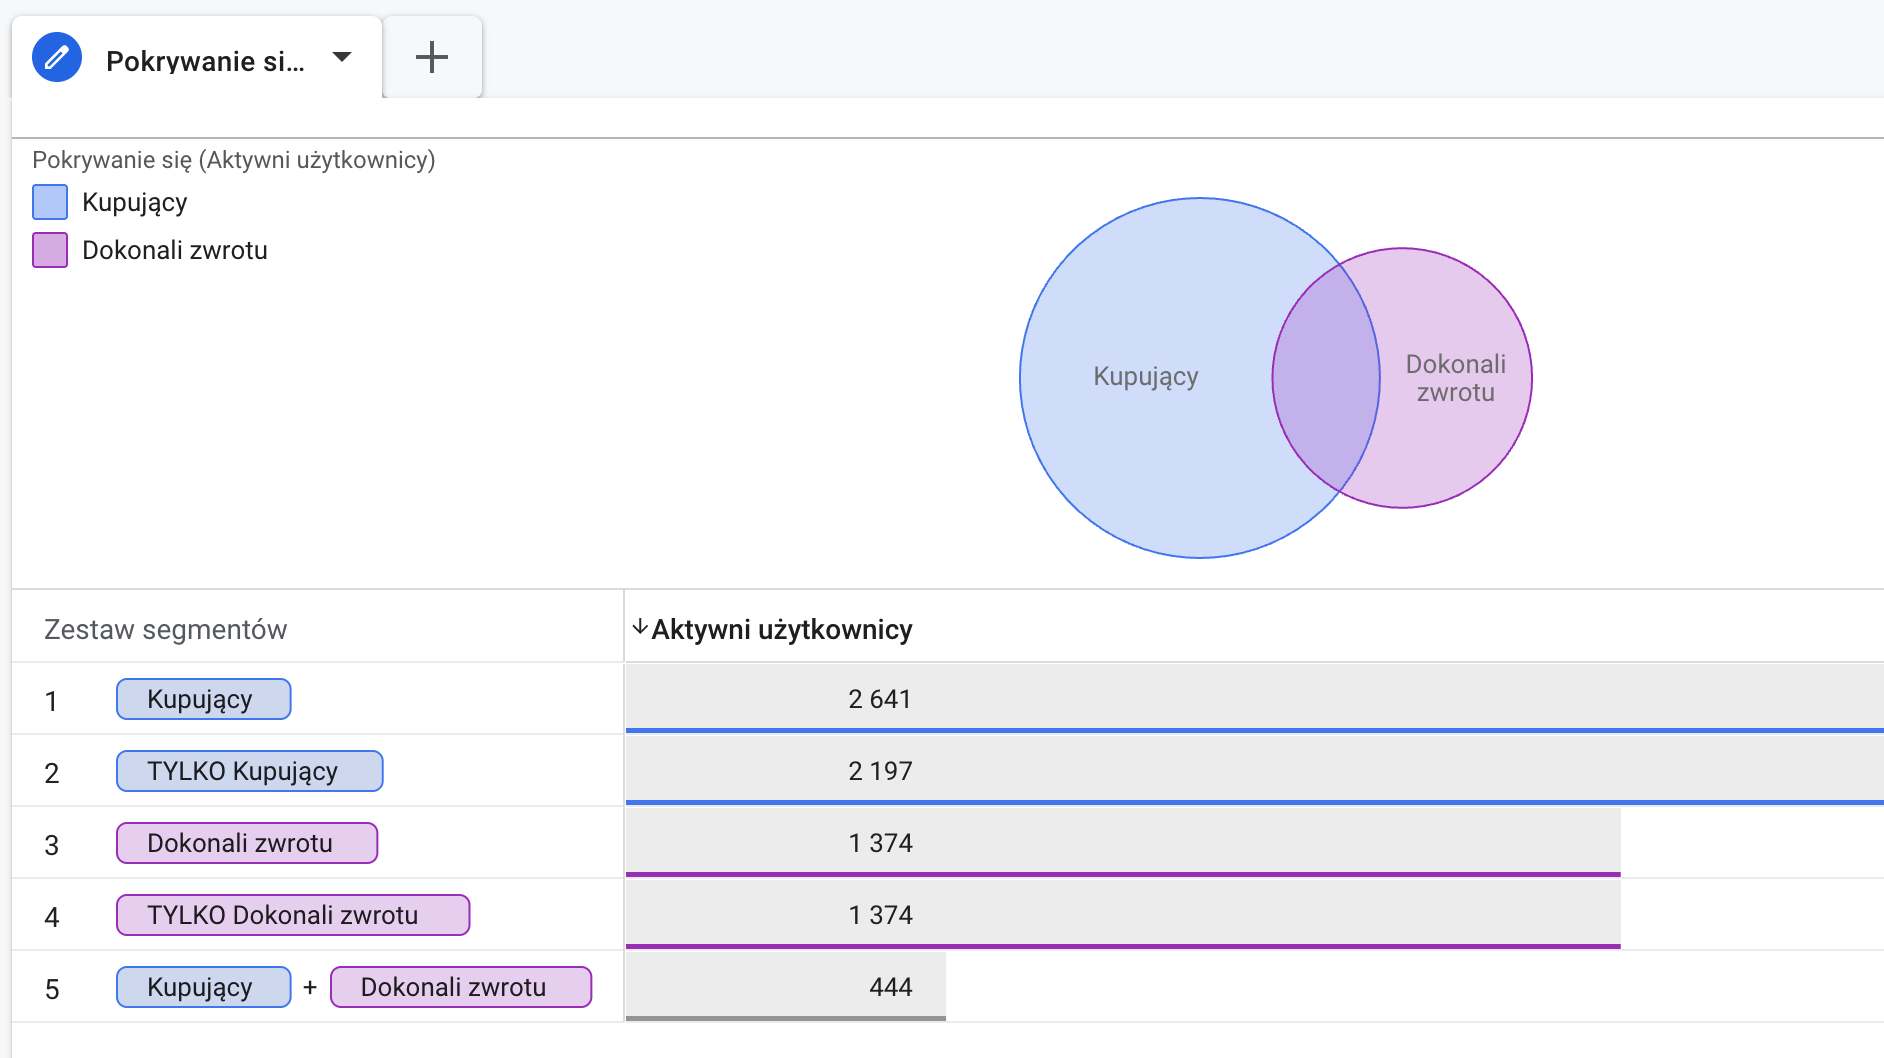
Task: Sort by Aktywni użytkownicy column header
Action: pyautogui.click(x=781, y=630)
